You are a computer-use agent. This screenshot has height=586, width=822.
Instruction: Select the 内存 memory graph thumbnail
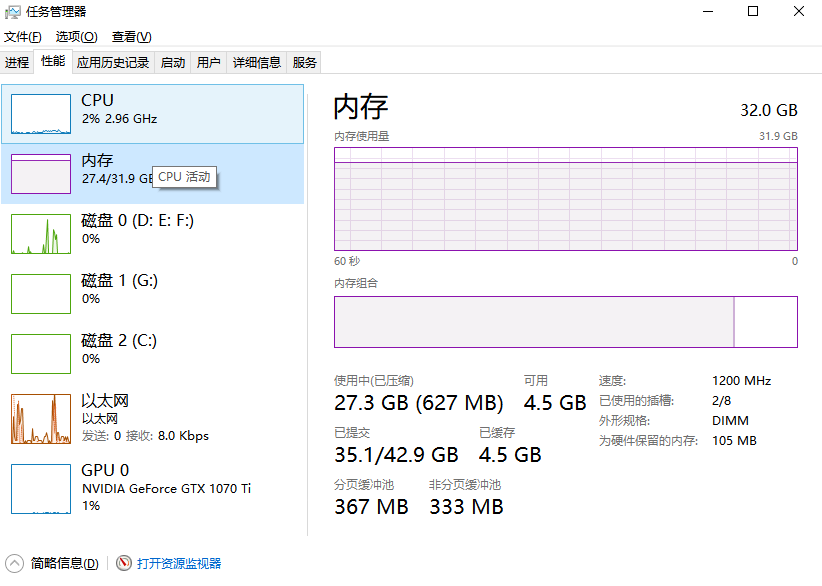(41, 174)
